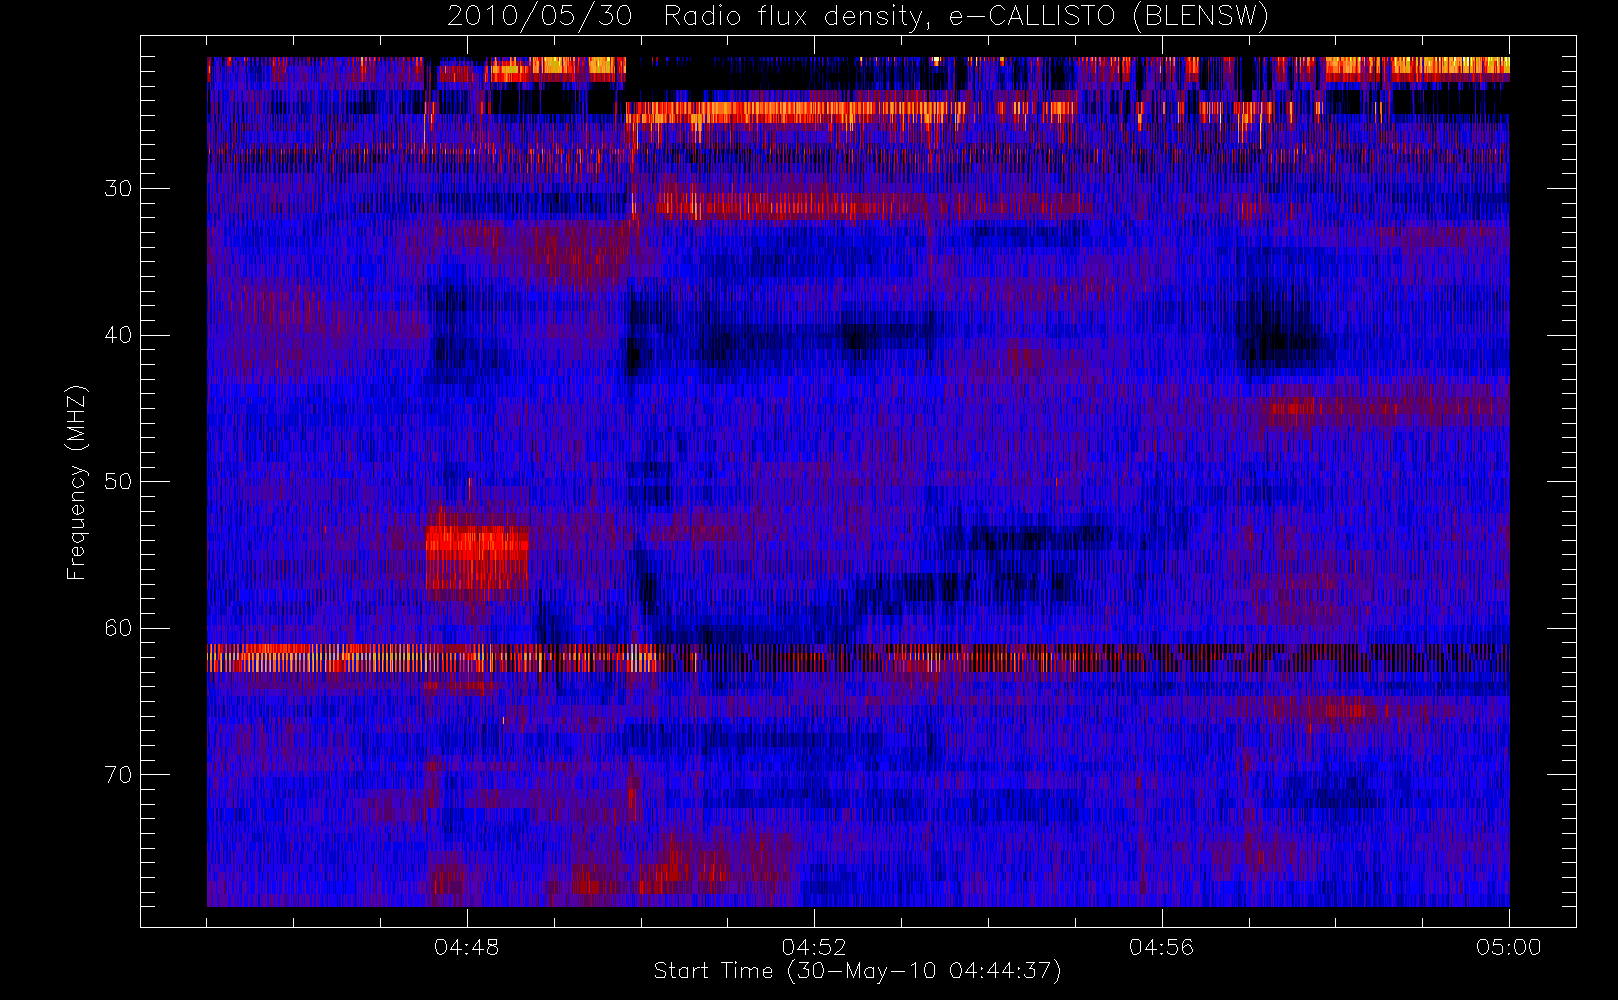The width and height of the screenshot is (1618, 1000).
Task: Click the 04:48 time tick label
Action: point(466,947)
